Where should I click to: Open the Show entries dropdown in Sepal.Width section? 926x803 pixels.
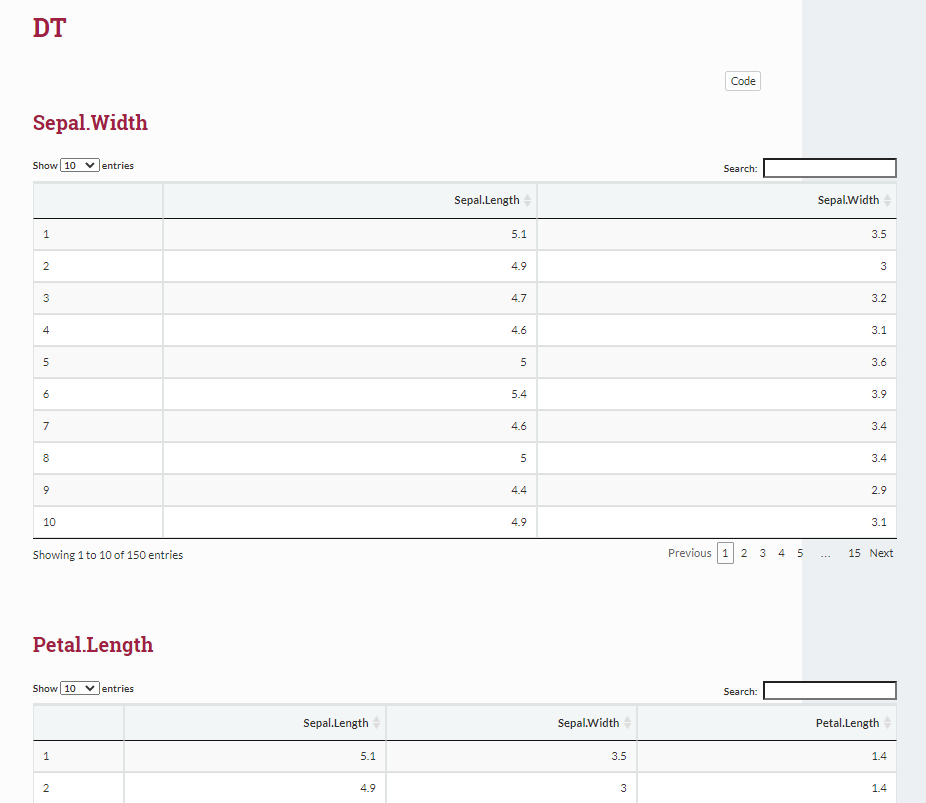80,165
